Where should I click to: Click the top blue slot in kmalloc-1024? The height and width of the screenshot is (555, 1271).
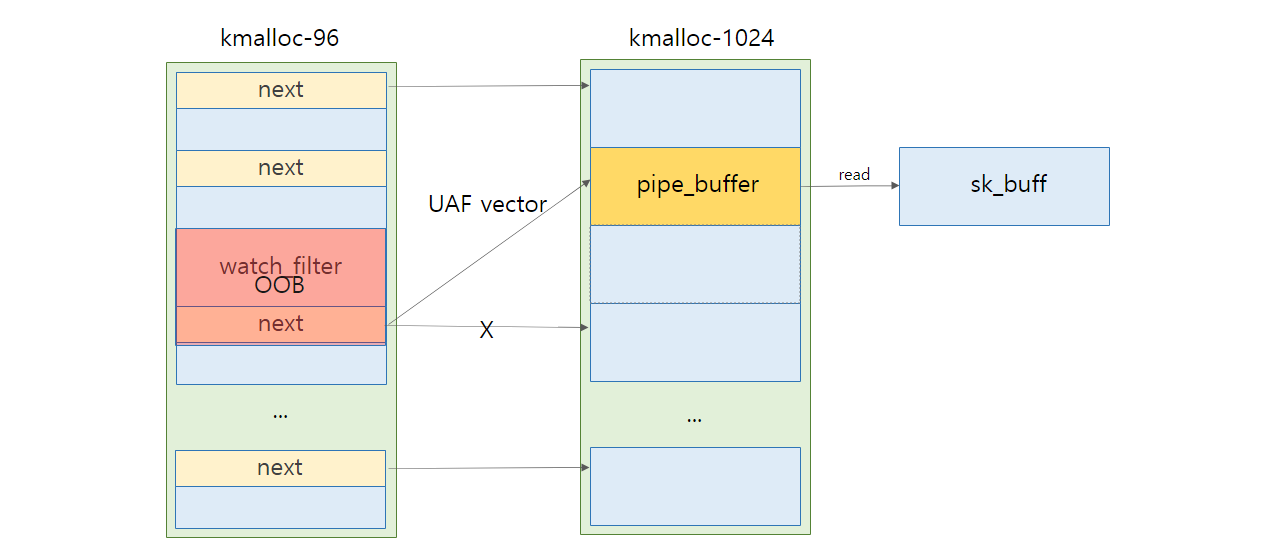click(696, 108)
